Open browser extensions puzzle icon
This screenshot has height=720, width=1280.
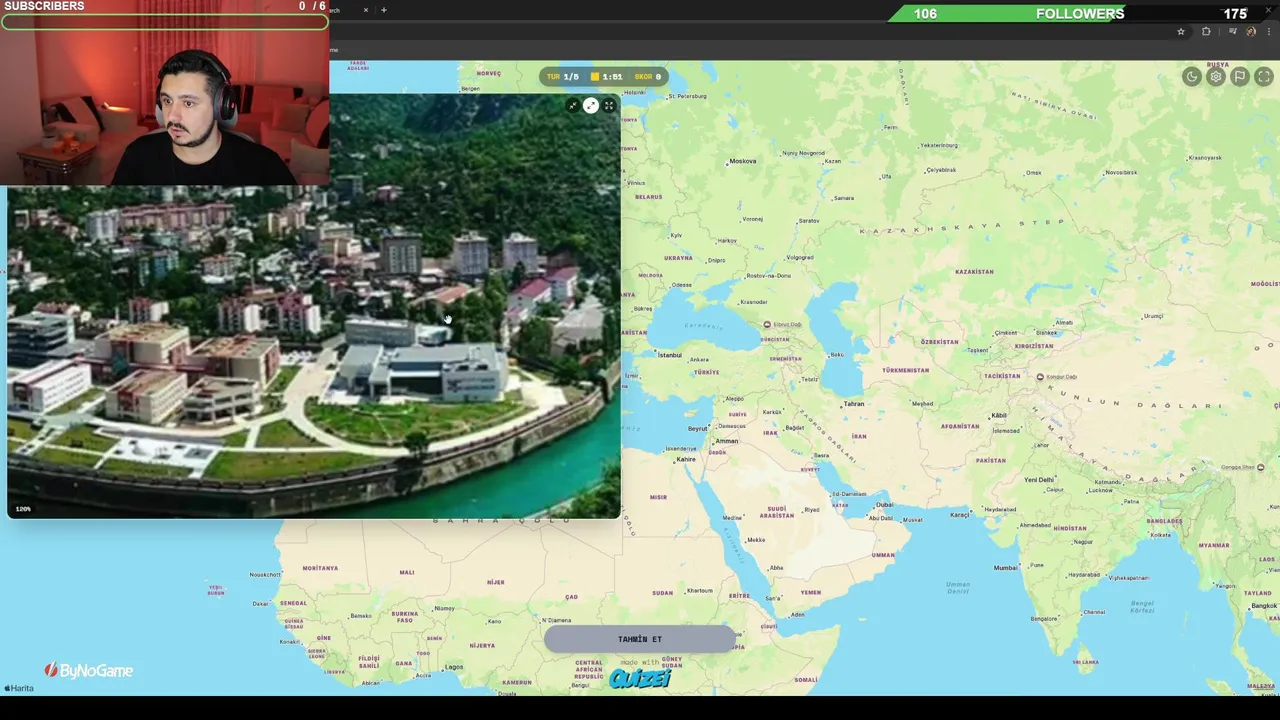point(1206,32)
